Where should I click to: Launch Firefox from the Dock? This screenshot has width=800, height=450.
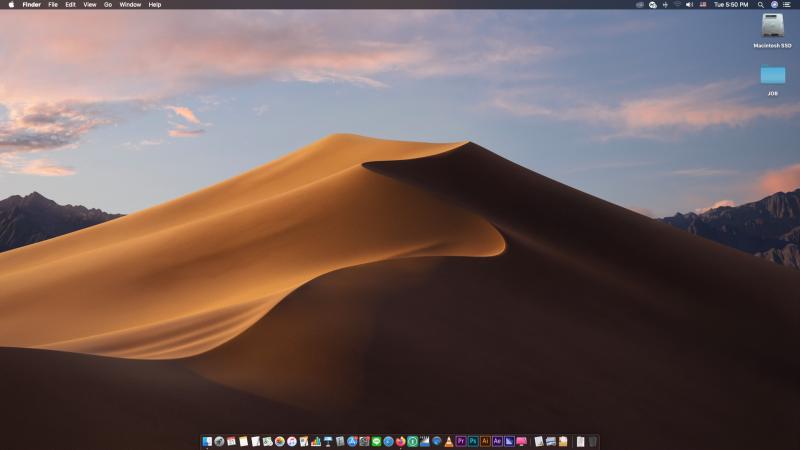(401, 441)
